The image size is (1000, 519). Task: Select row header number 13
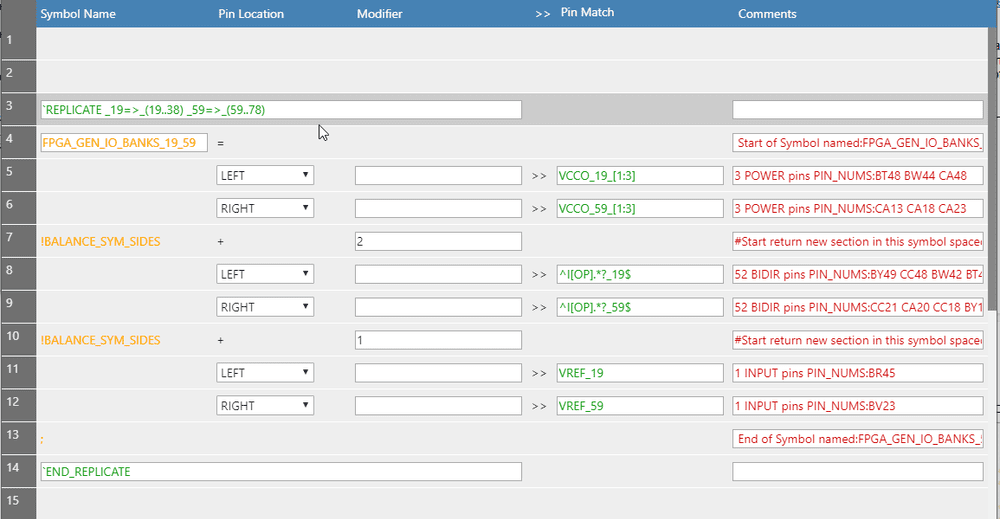[18, 439]
